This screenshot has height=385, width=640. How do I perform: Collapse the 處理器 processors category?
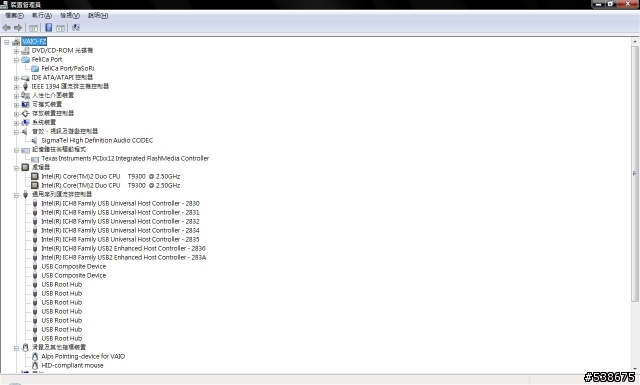click(16, 168)
